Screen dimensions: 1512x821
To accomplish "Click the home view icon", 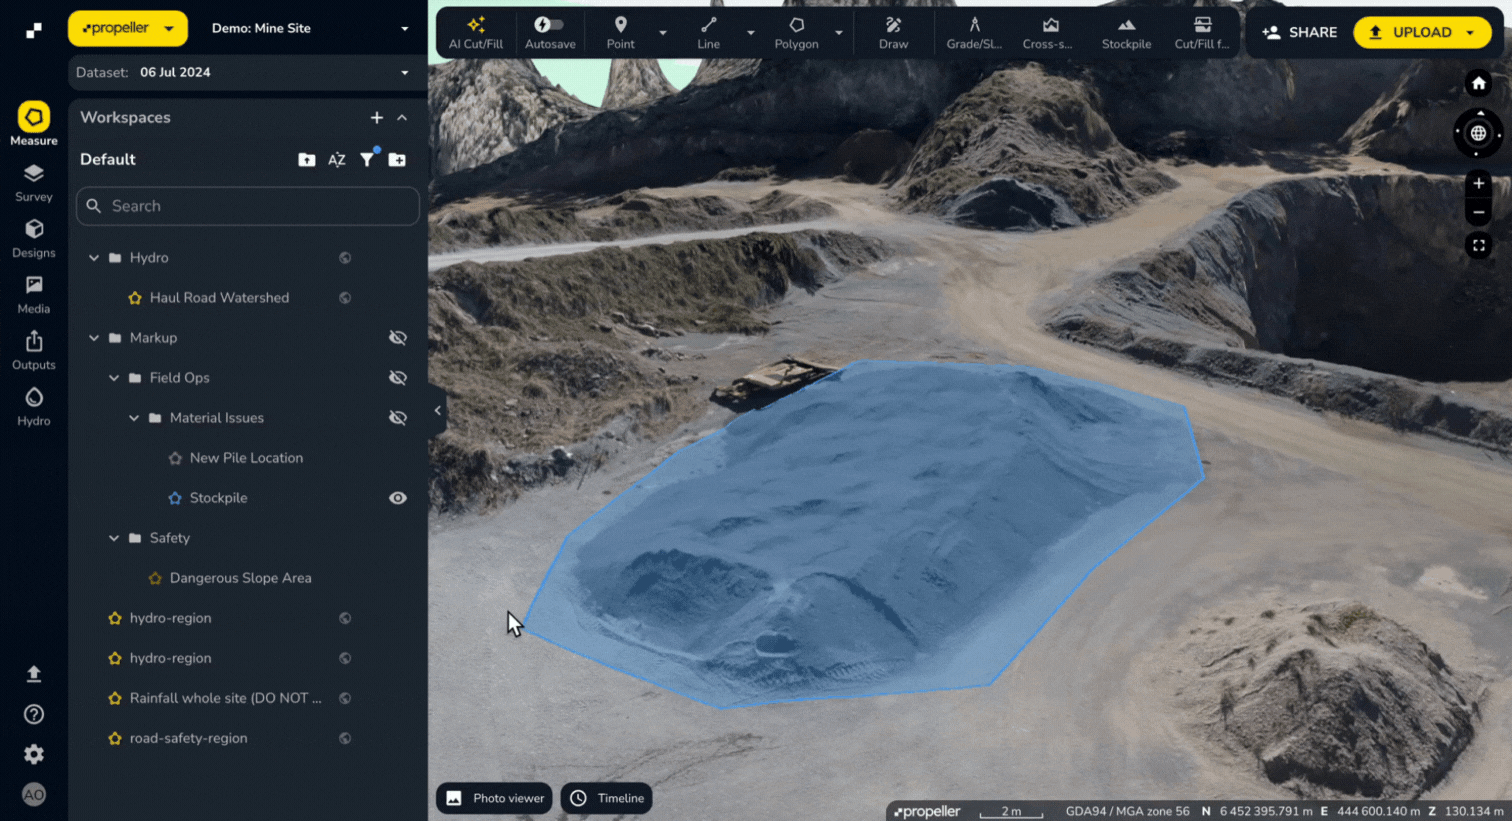I will 1478,83.
